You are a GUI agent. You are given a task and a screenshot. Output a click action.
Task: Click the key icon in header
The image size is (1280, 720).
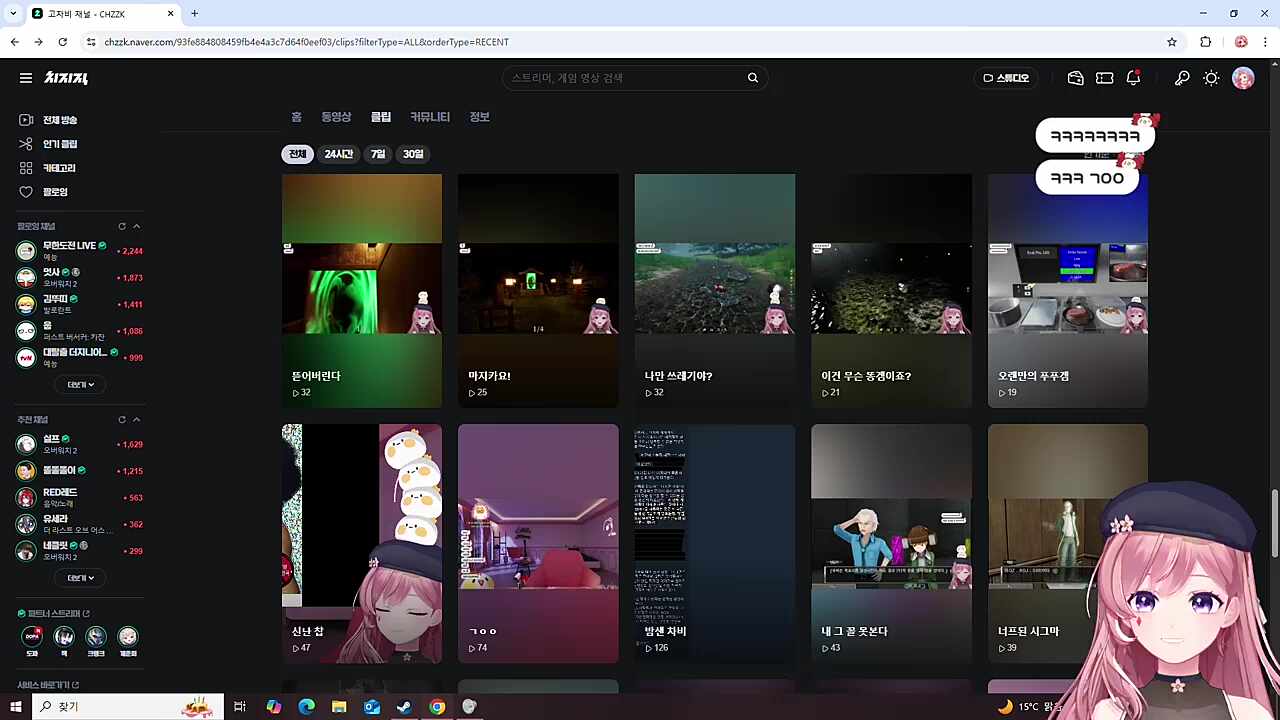coord(1182,78)
